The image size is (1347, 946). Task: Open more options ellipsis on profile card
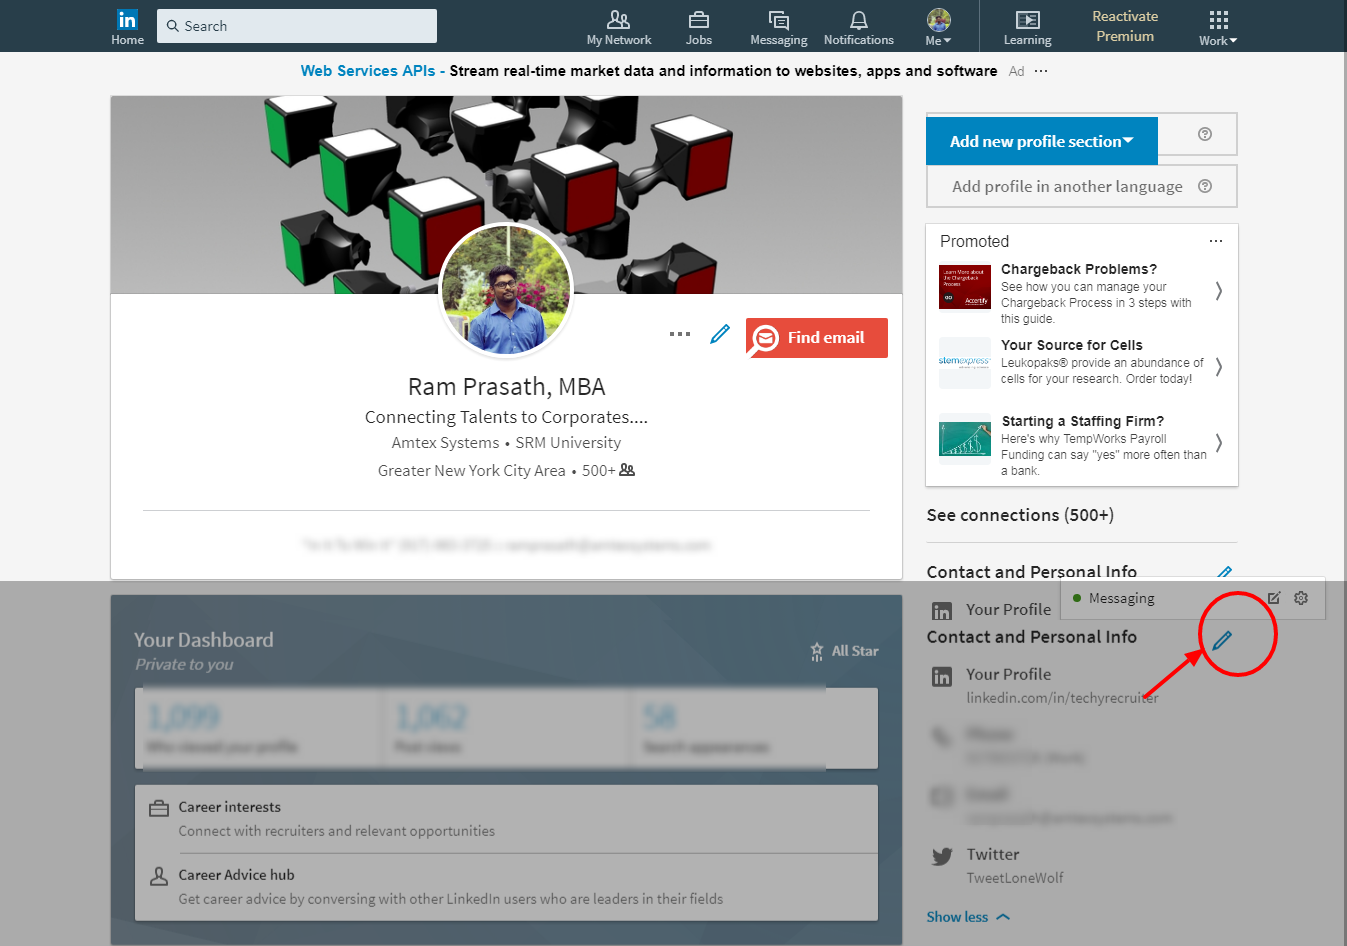(680, 334)
